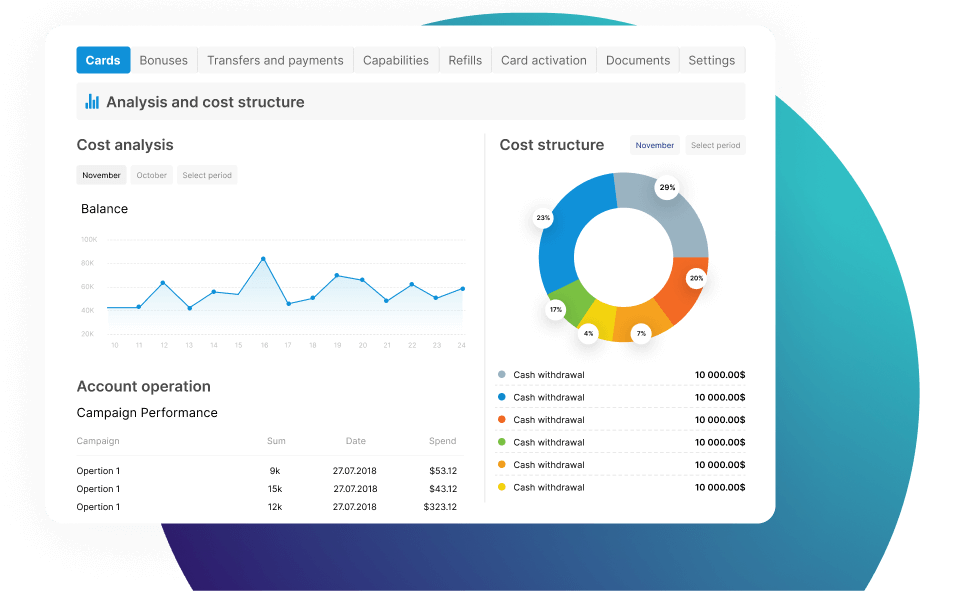Click the date 27.07.2018 in the 15k row
Screen dimensions: 953x591
[356, 489]
